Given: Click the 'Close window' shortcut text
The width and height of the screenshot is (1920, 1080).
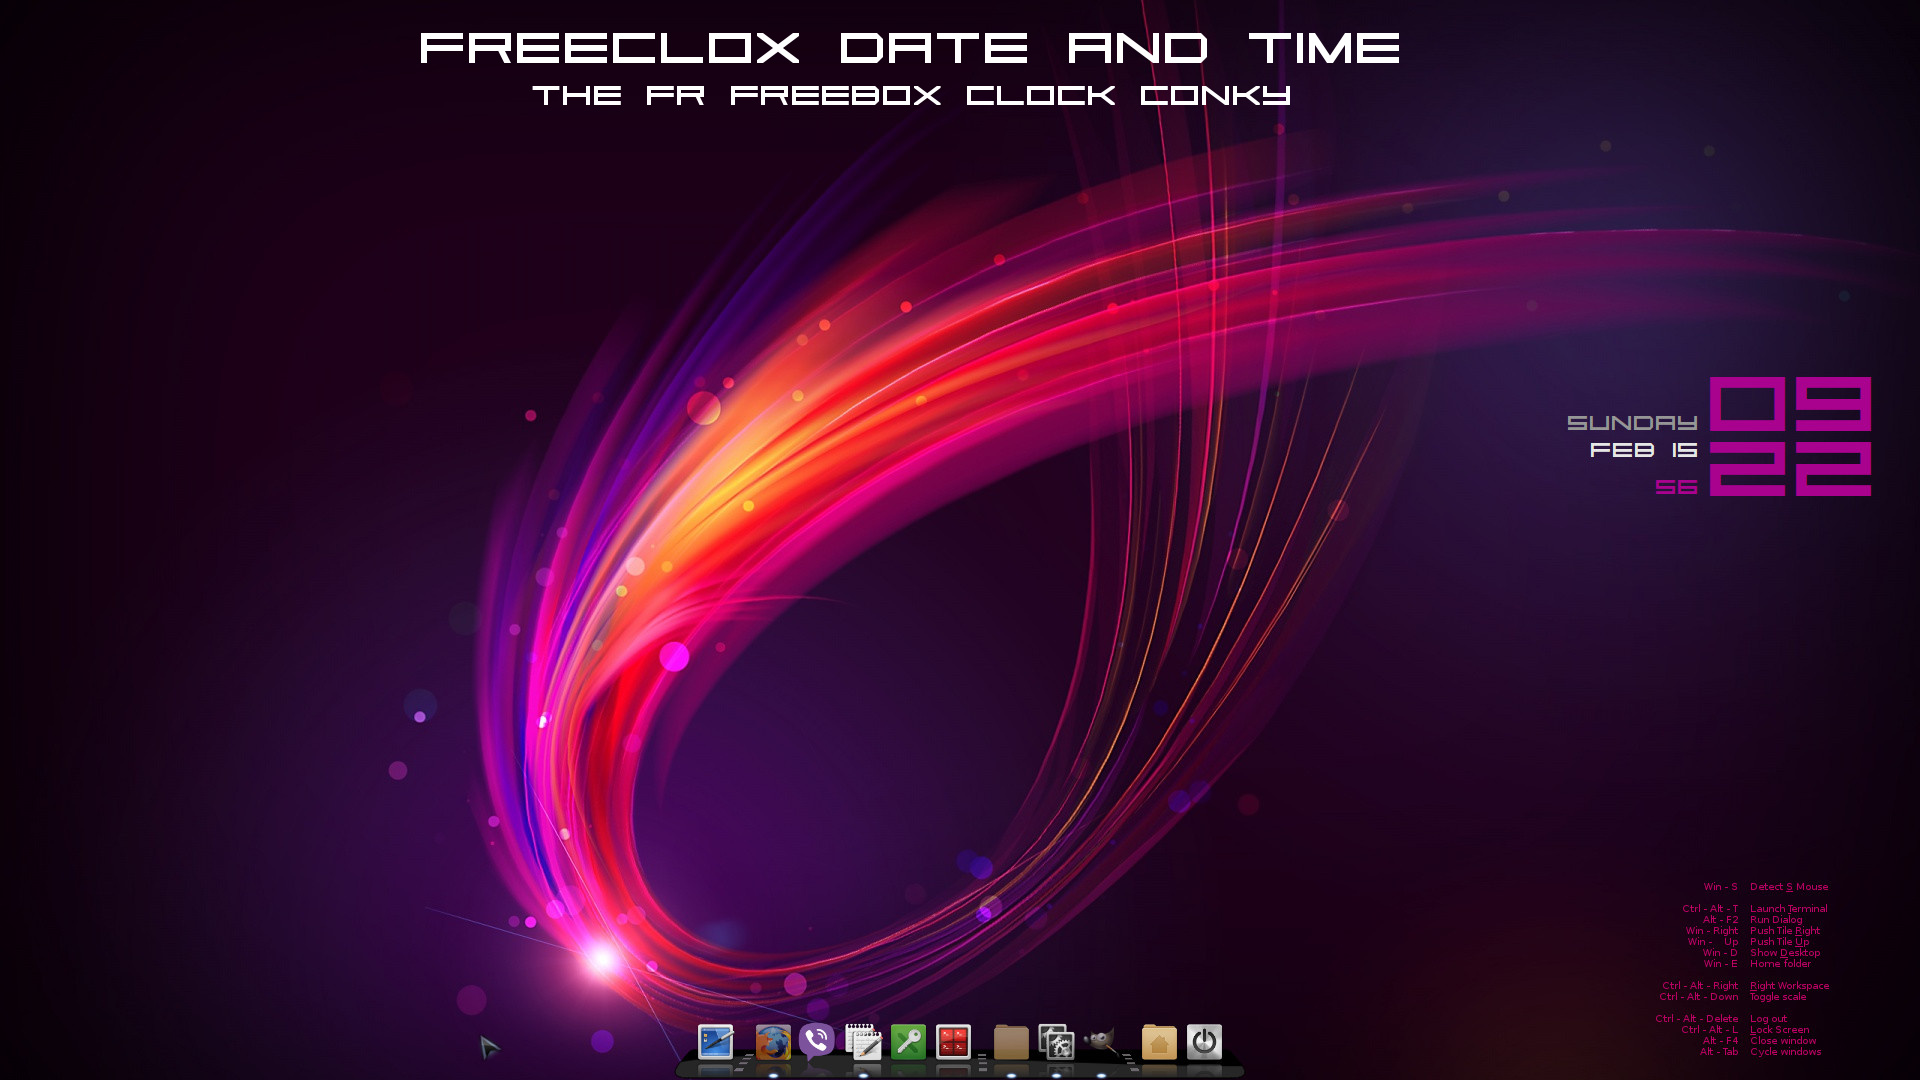Looking at the screenshot, I should click(1783, 1041).
